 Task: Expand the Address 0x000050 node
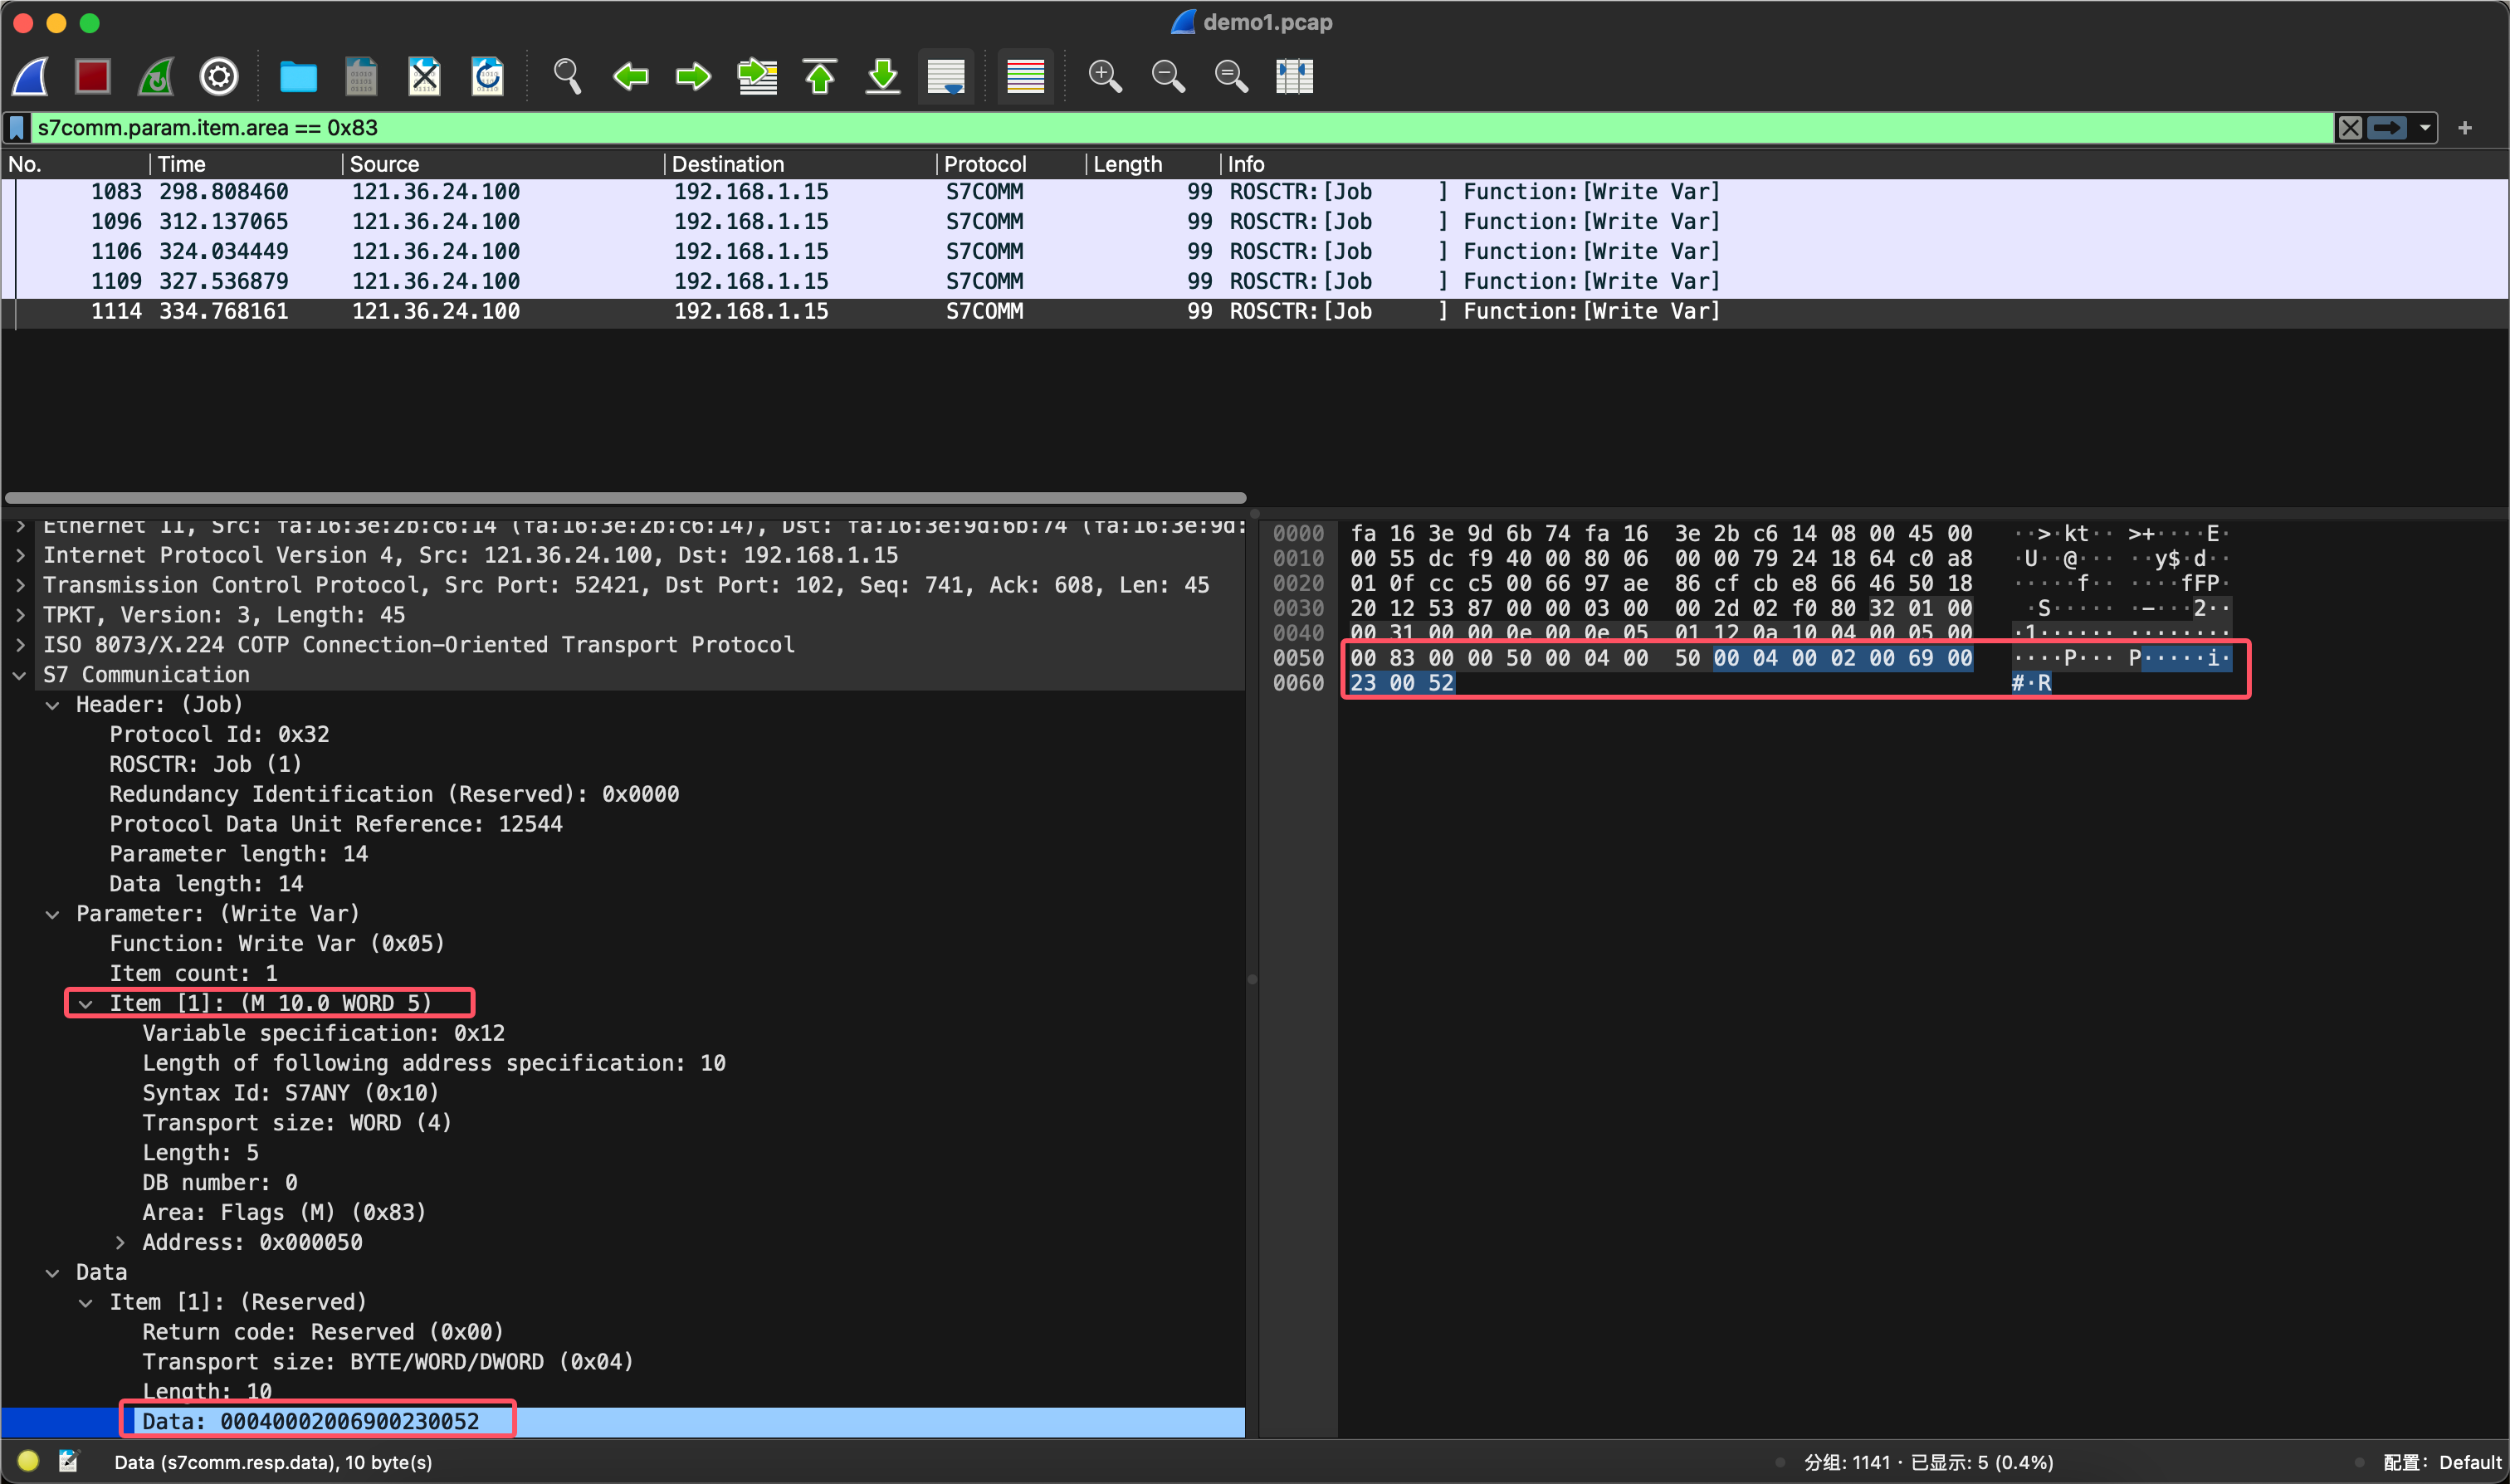120,1243
